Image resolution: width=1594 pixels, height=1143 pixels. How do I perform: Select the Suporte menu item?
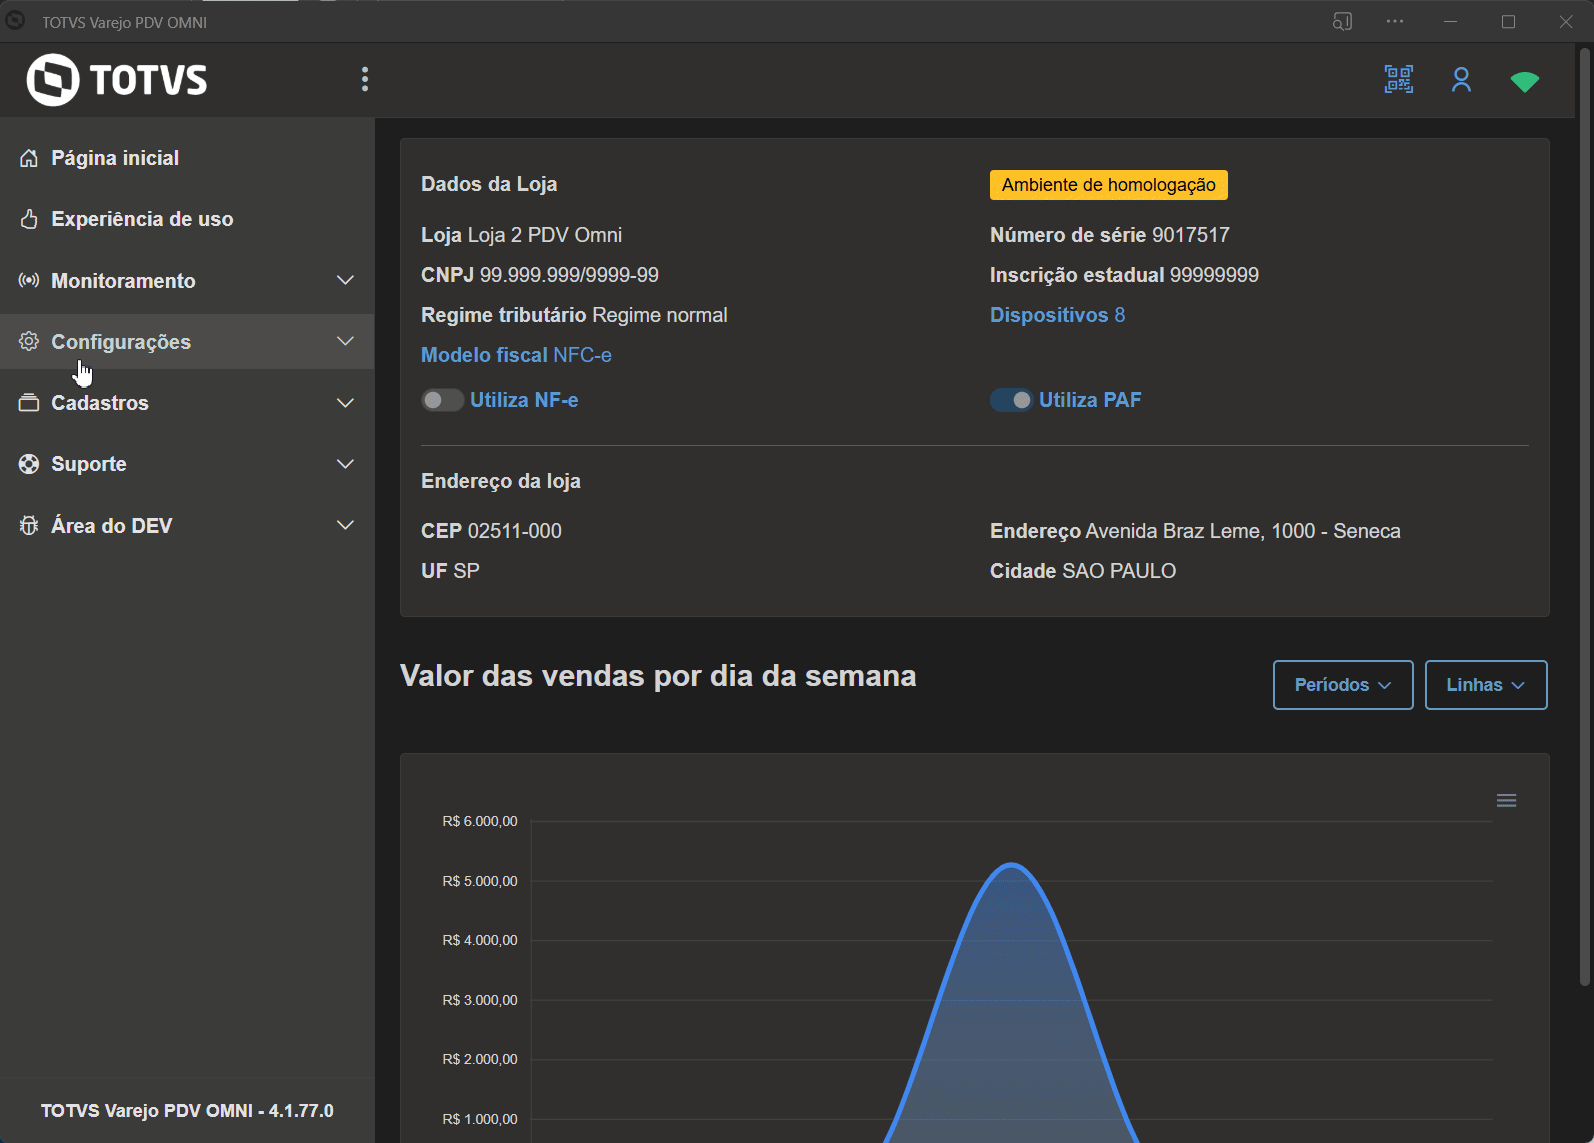click(187, 464)
